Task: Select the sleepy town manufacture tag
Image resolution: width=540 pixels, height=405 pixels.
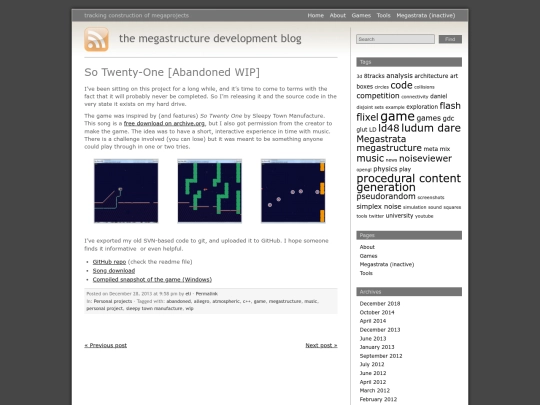Action: (x=154, y=309)
